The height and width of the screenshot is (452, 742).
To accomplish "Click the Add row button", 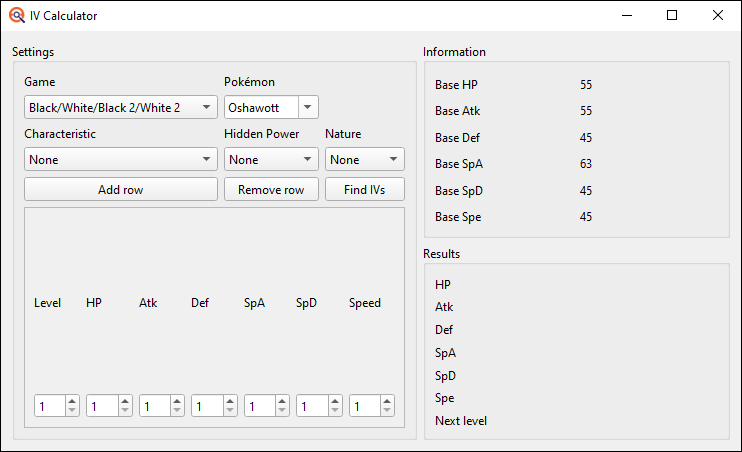I will 121,189.
